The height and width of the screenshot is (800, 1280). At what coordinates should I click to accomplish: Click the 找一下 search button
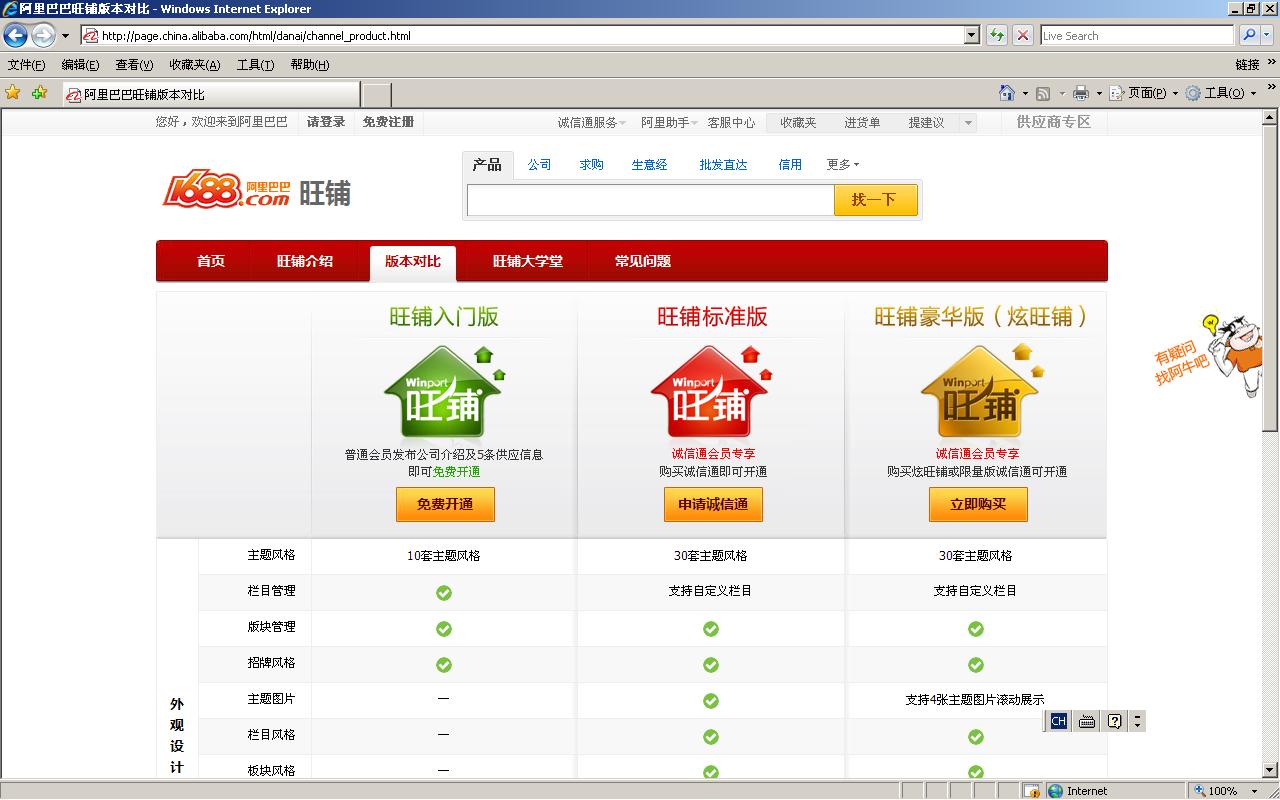[x=875, y=200]
